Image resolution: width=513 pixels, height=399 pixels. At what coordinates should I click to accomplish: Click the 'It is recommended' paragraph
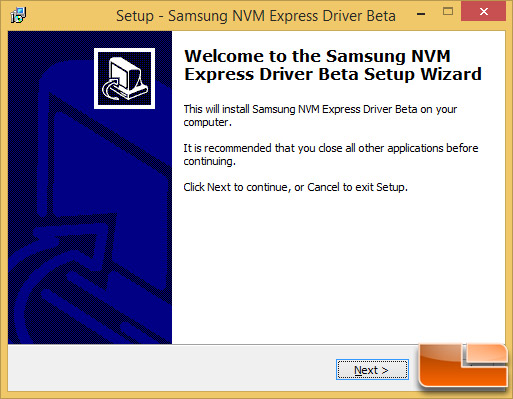[331, 154]
